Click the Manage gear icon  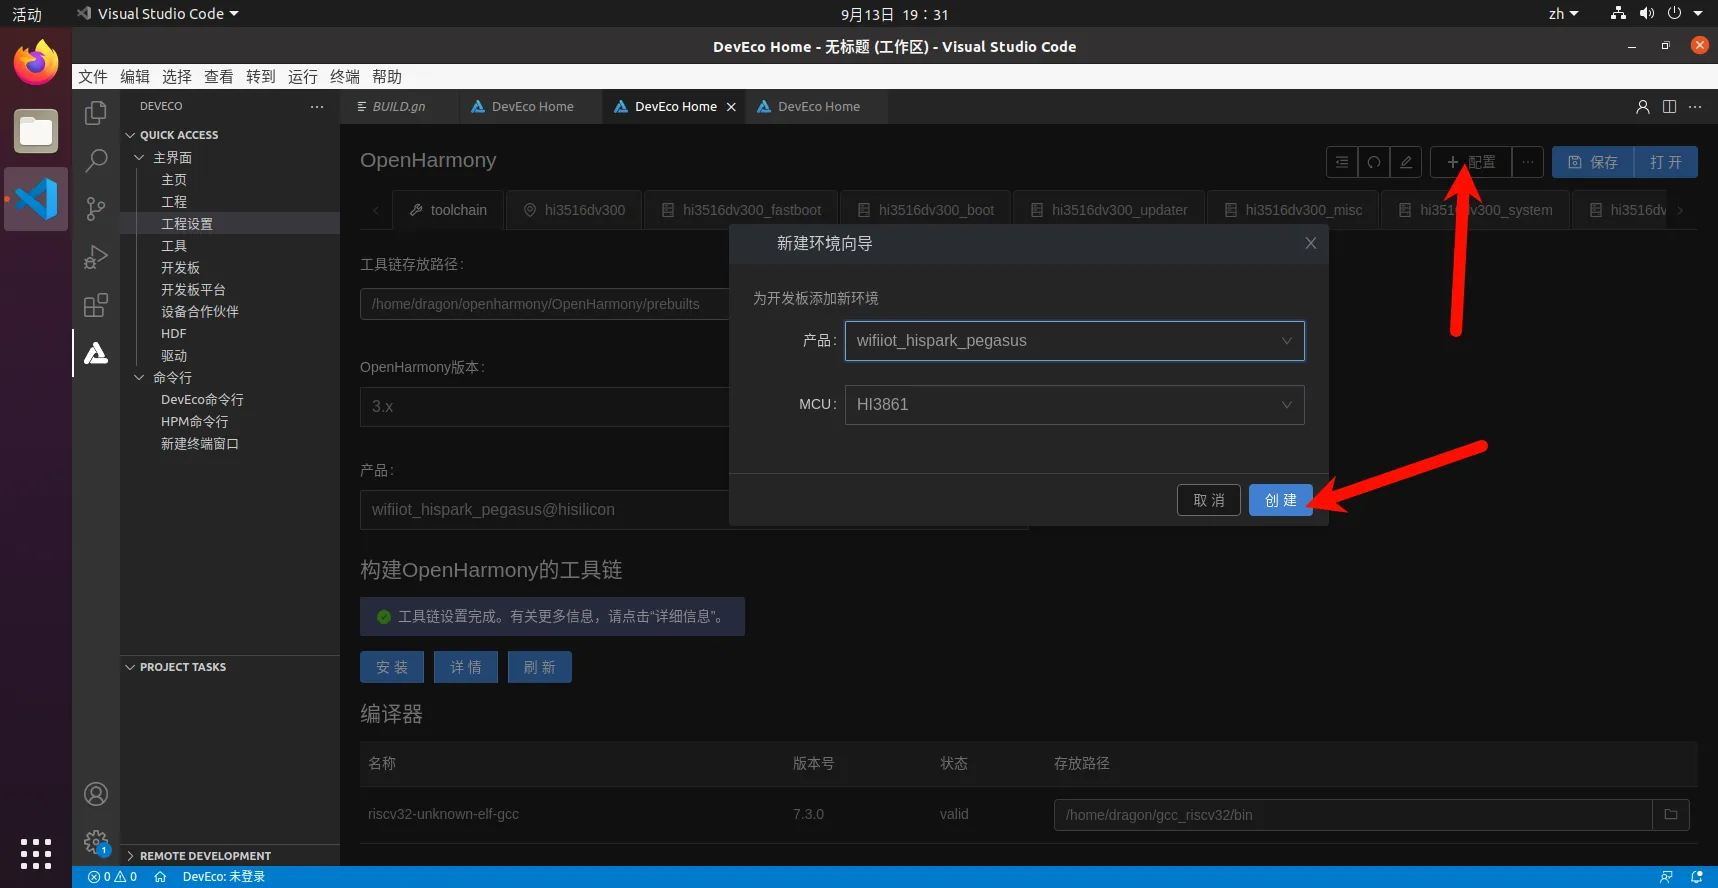click(96, 842)
